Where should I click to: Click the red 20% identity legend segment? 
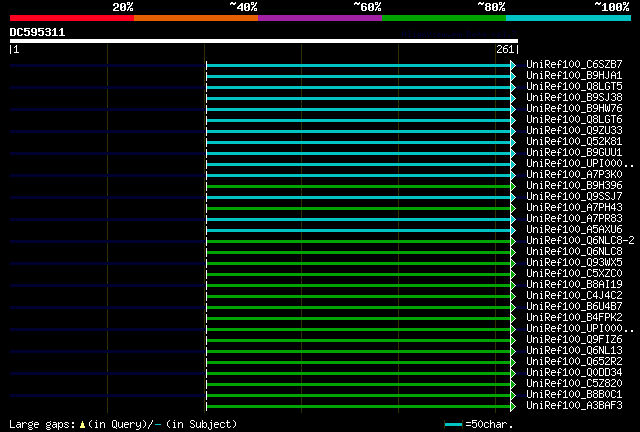point(72,18)
